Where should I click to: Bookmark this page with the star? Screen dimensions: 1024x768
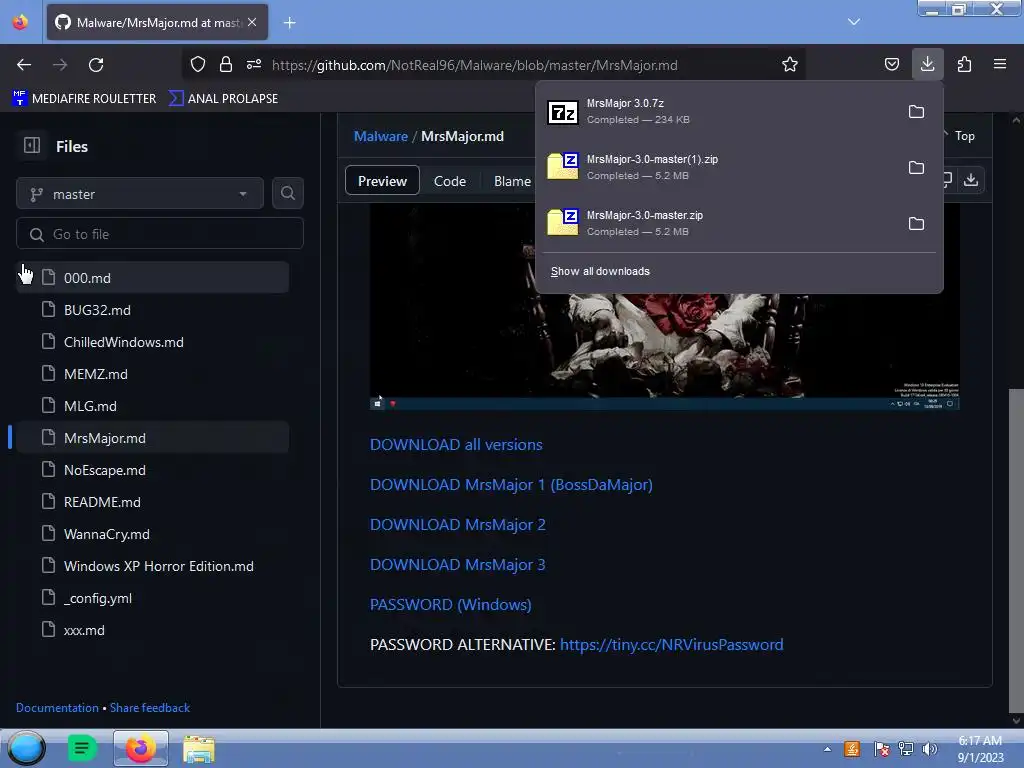[790, 64]
